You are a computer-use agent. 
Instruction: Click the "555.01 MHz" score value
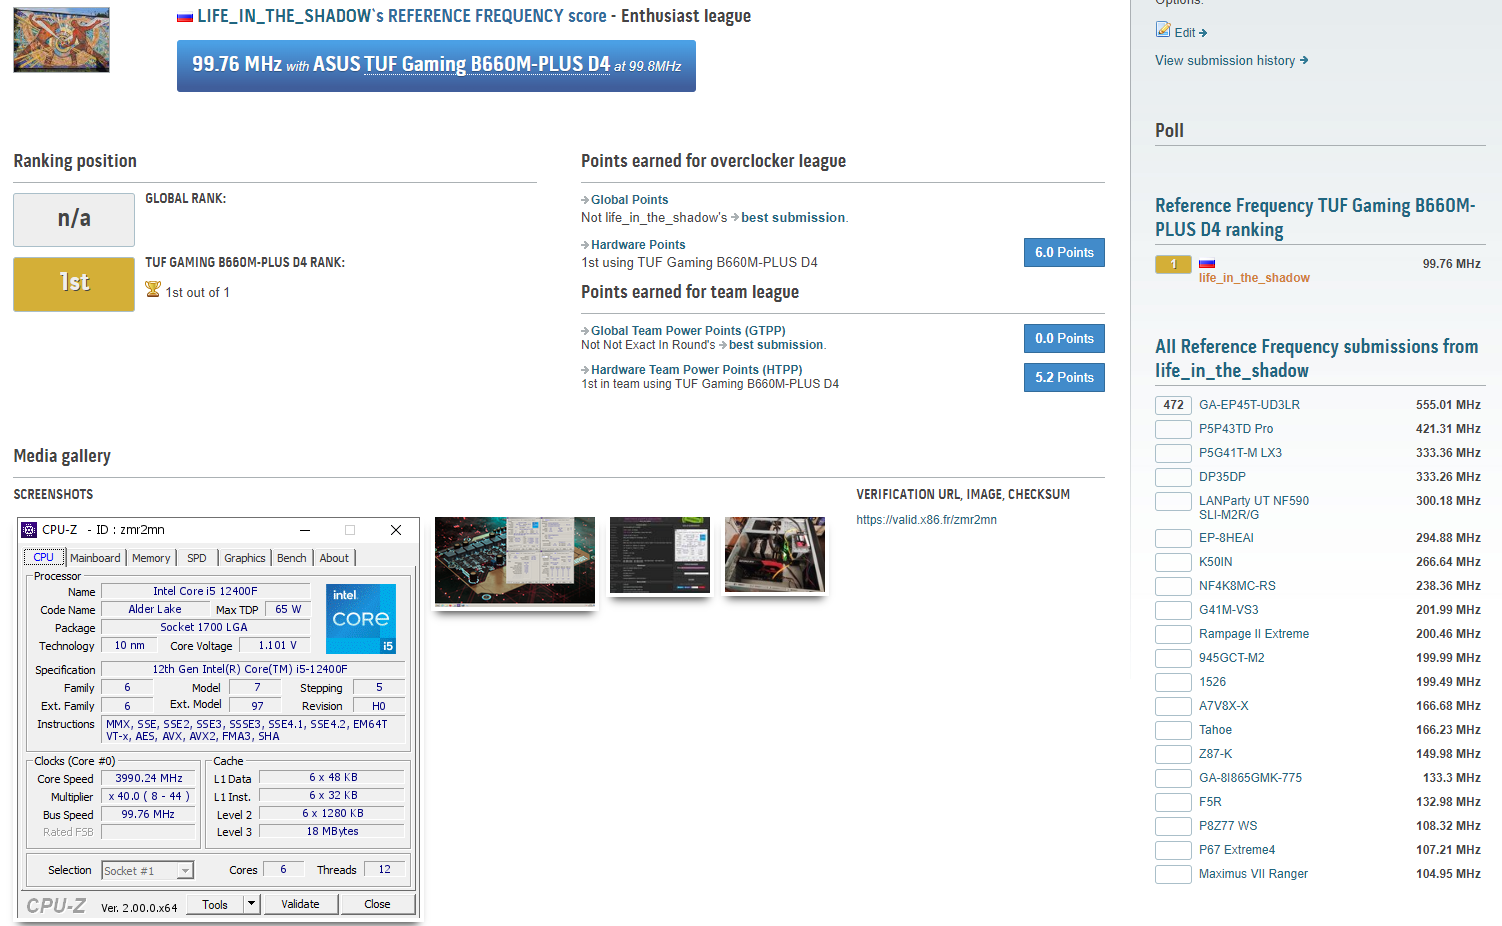pyautogui.click(x=1448, y=405)
